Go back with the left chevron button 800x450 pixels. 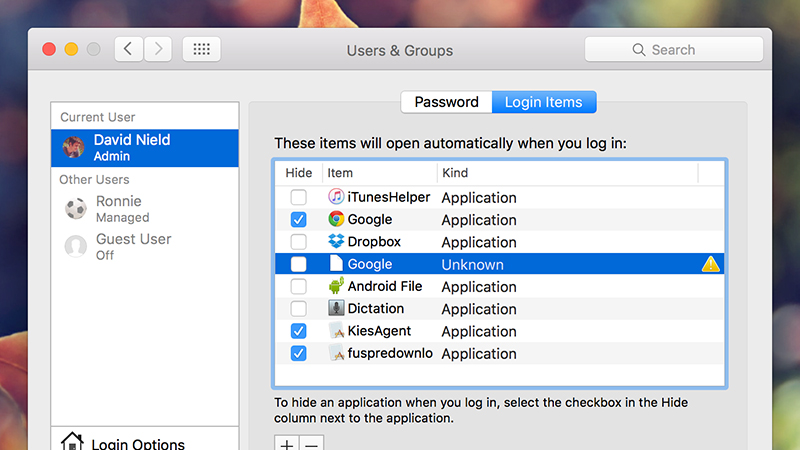(129, 49)
